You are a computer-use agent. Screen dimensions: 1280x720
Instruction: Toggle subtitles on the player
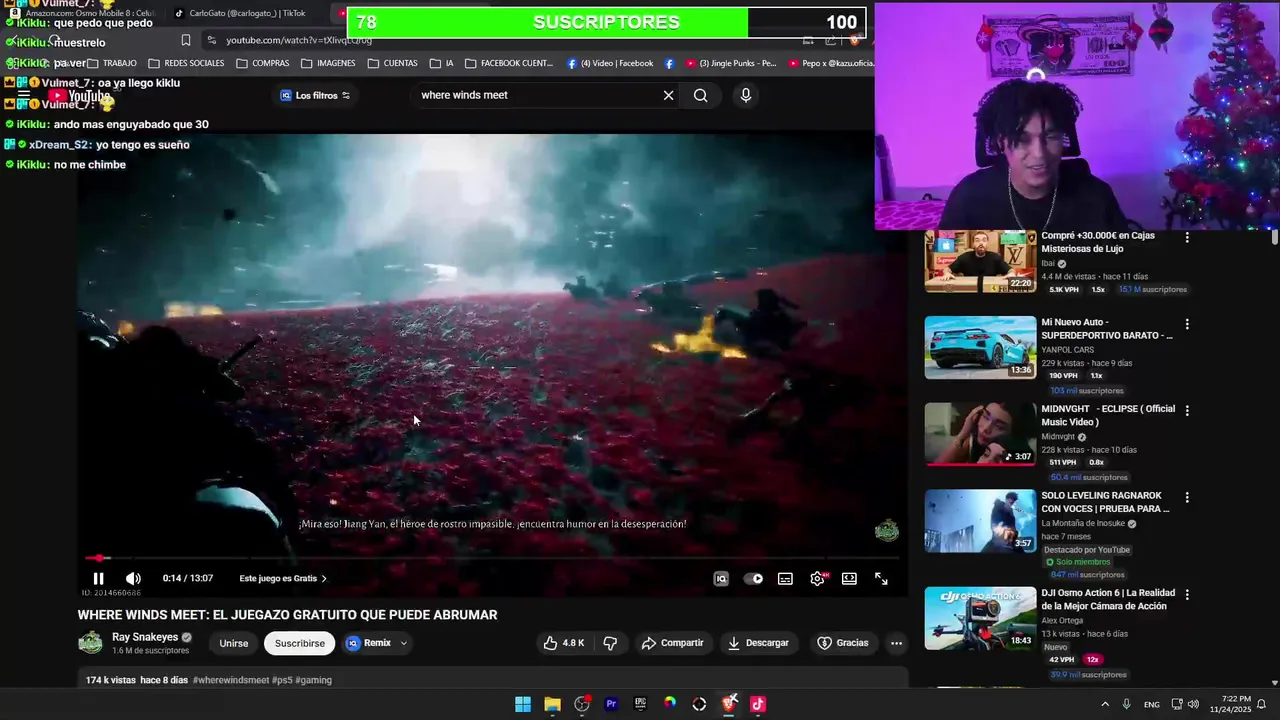tap(786, 578)
